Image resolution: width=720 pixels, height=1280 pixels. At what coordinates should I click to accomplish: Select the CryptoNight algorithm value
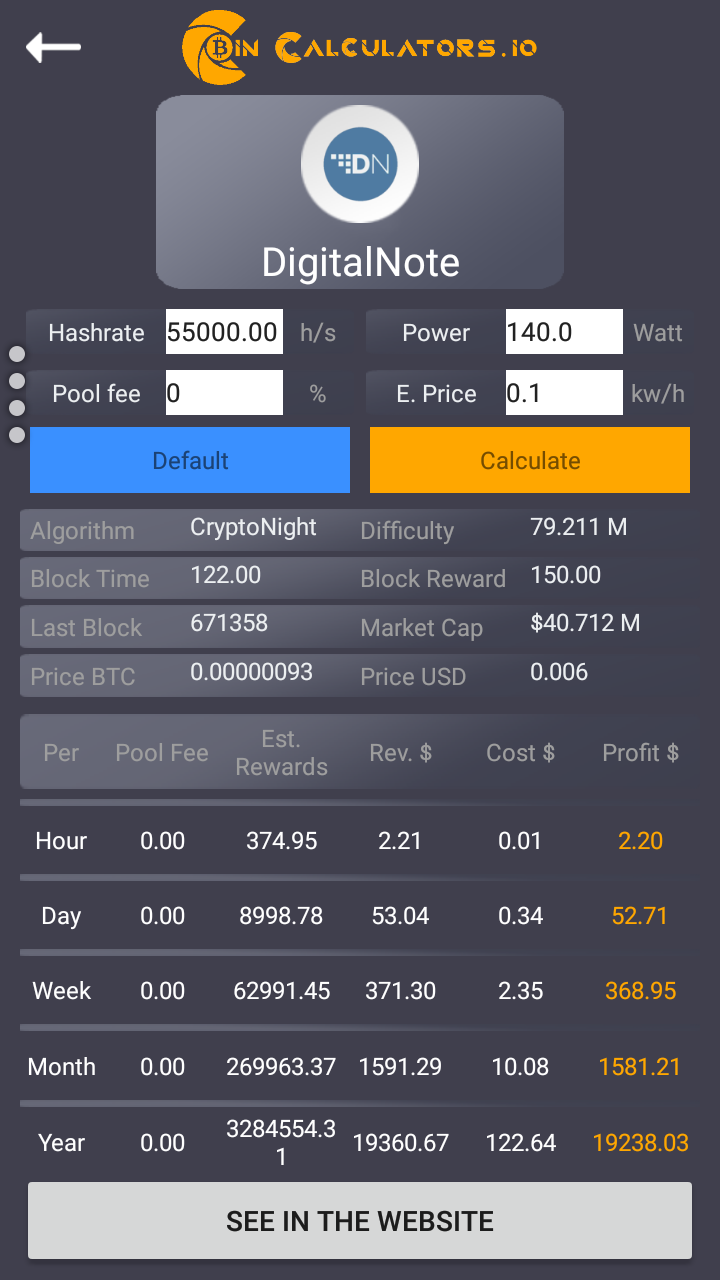pyautogui.click(x=253, y=528)
